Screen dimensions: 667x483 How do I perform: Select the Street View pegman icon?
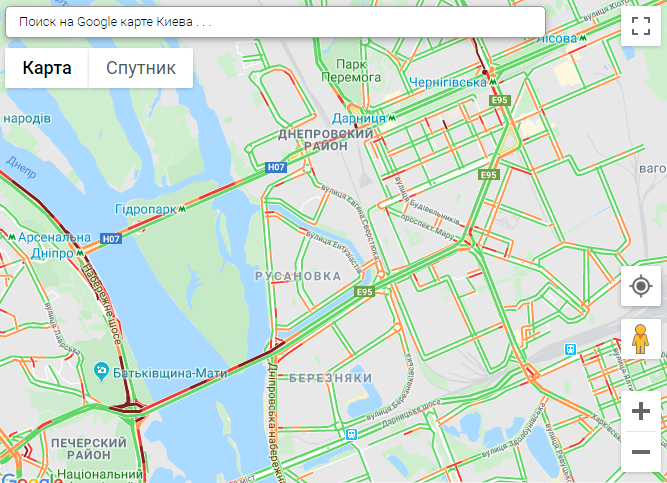641,339
